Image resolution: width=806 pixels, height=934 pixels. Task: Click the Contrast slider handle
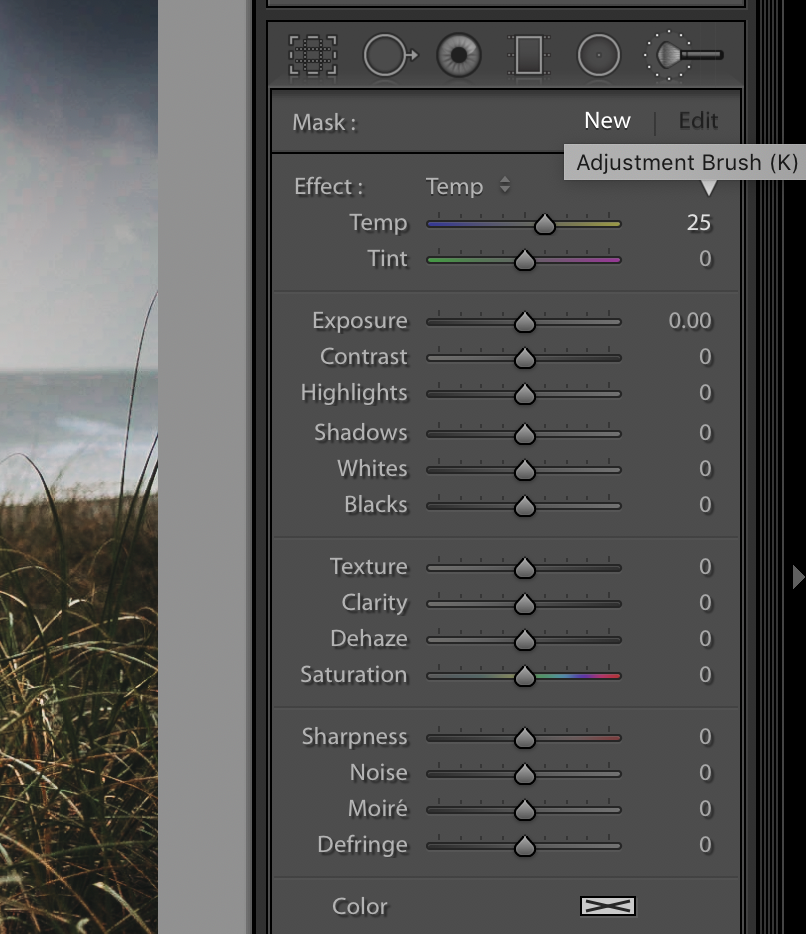[524, 358]
